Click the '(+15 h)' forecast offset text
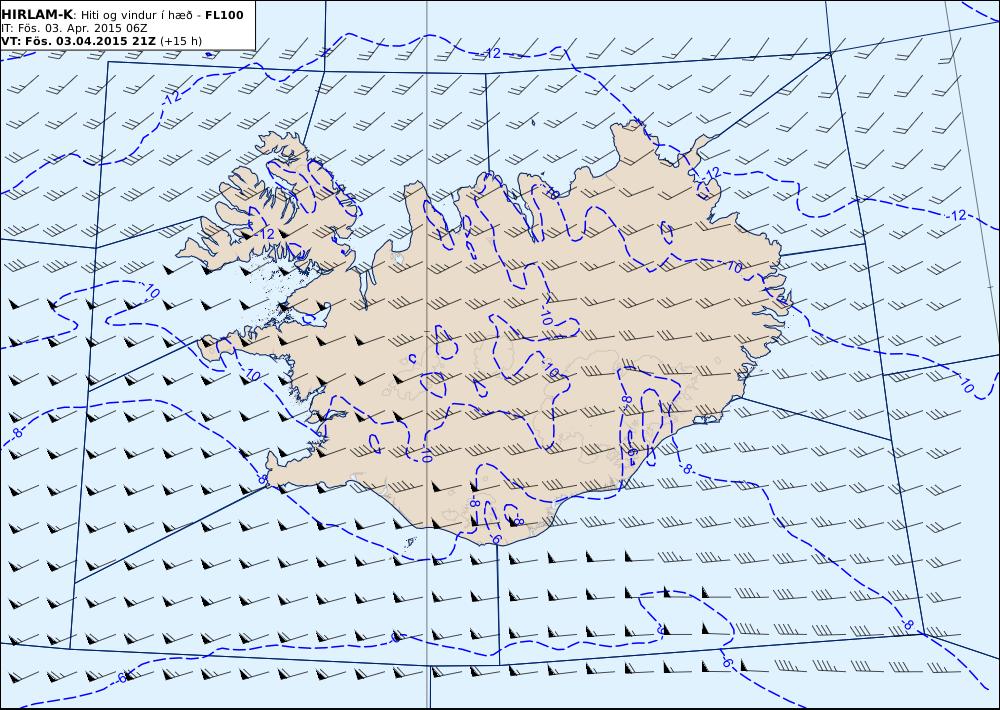Viewport: 1000px width, 710px height. pos(180,41)
